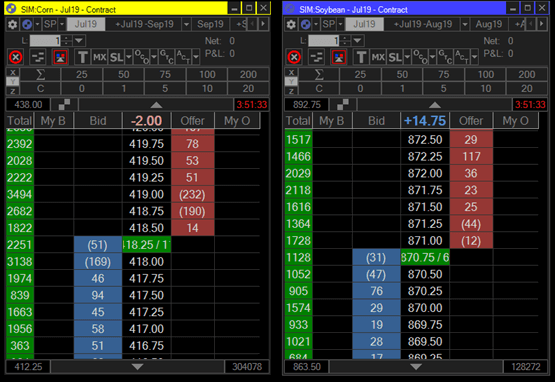555x382 pixels.
Task: Click the flatten position icon in Corn window
Action: coord(38,57)
